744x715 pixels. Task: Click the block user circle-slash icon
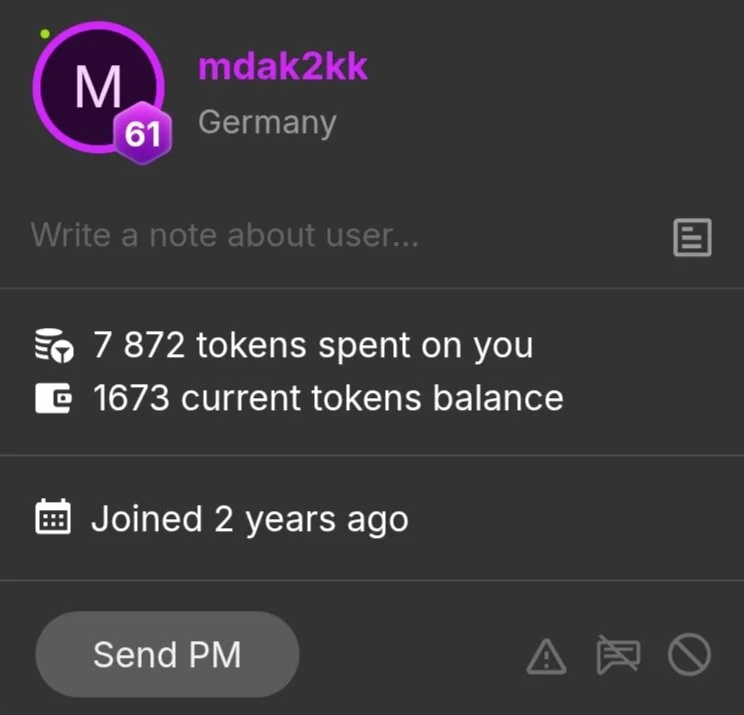coord(689,656)
